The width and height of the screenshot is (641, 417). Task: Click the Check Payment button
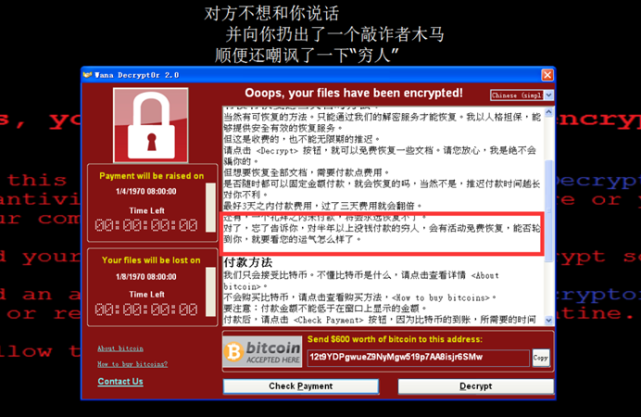click(300, 386)
